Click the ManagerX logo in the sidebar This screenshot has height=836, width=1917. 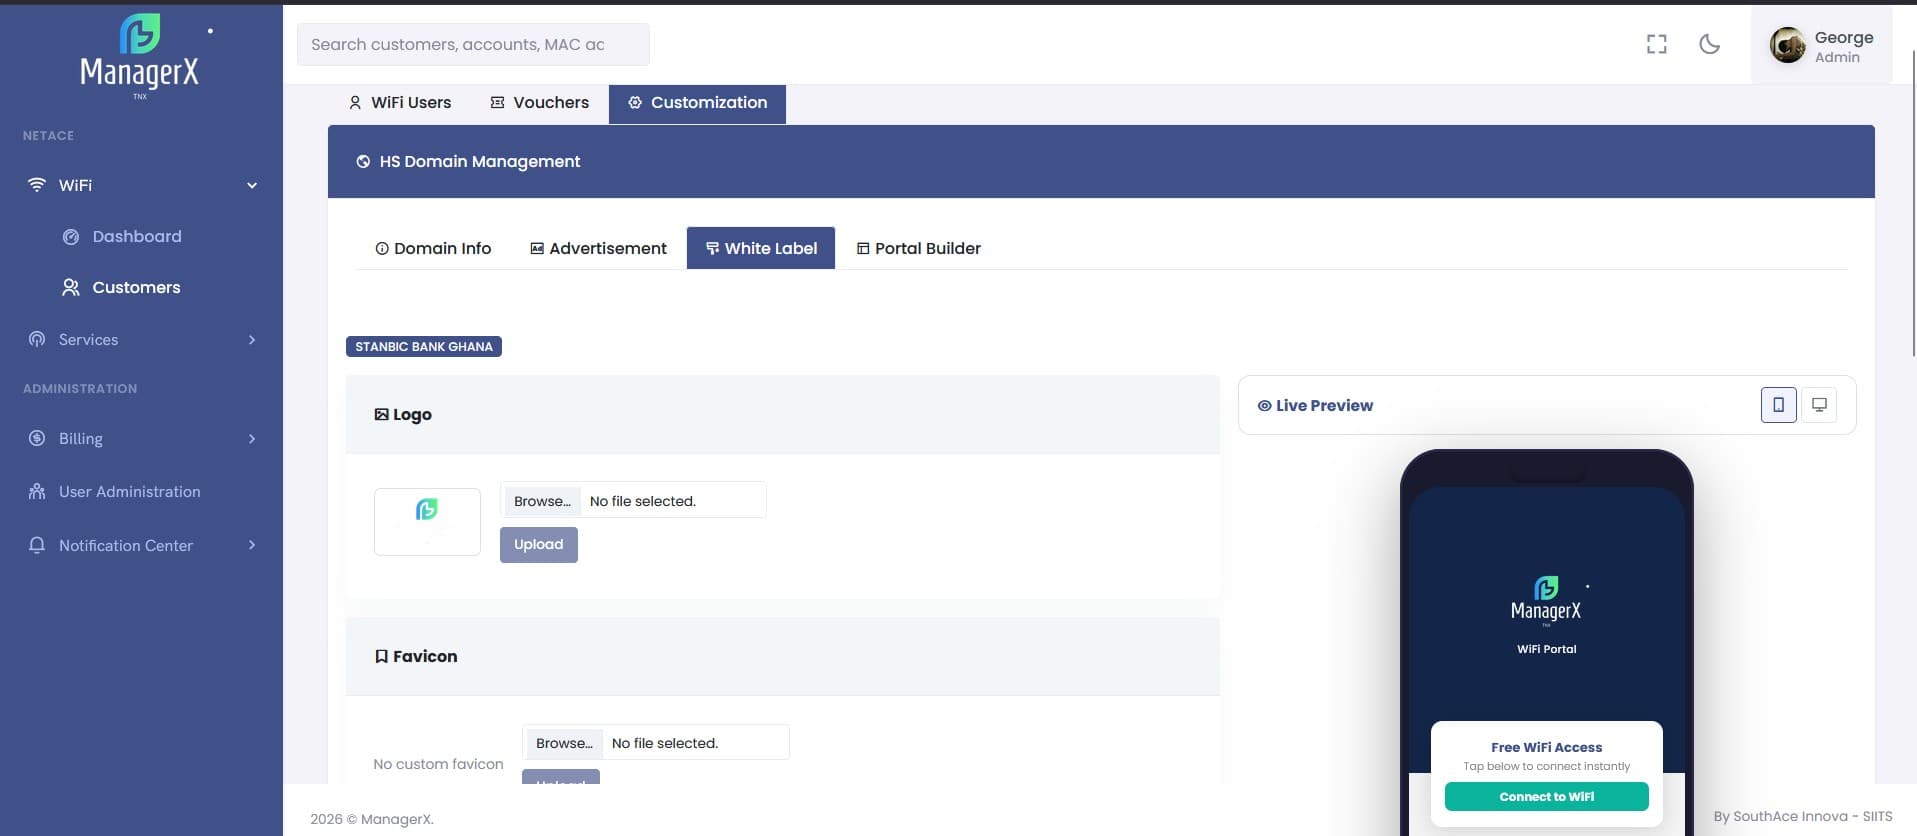(x=140, y=56)
